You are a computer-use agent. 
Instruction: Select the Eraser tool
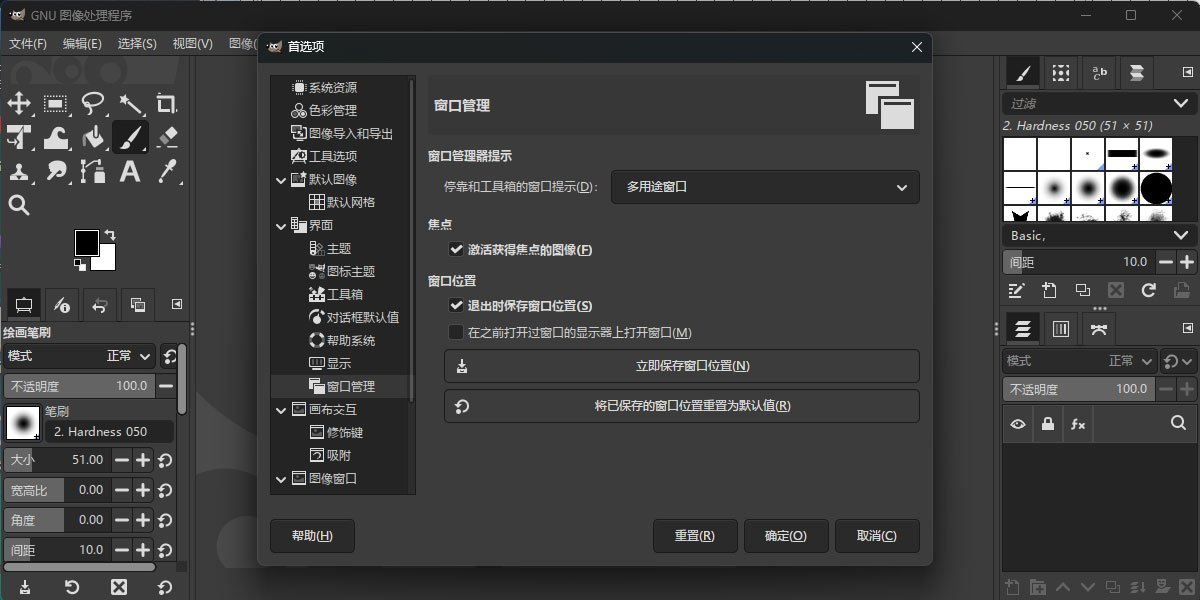(167, 137)
